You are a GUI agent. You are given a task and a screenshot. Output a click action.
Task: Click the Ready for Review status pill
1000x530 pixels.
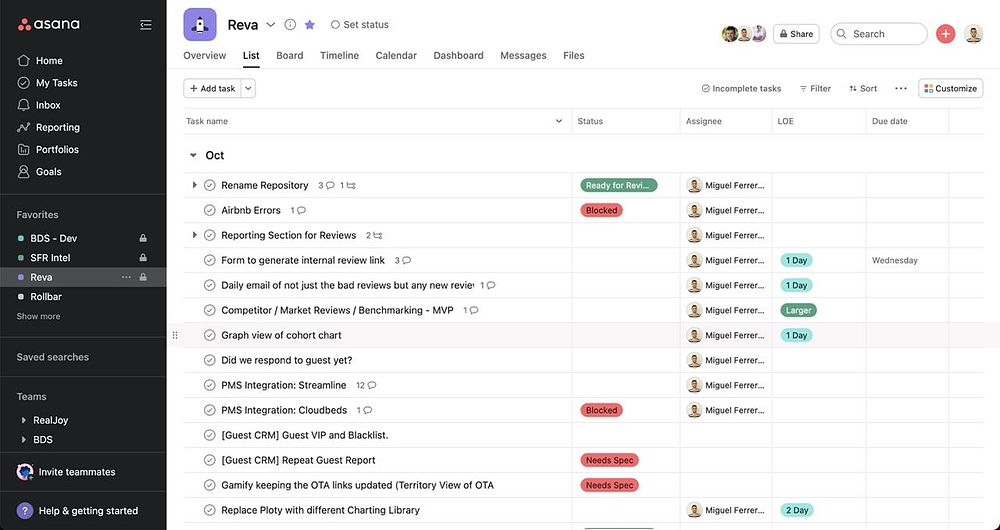coord(619,186)
